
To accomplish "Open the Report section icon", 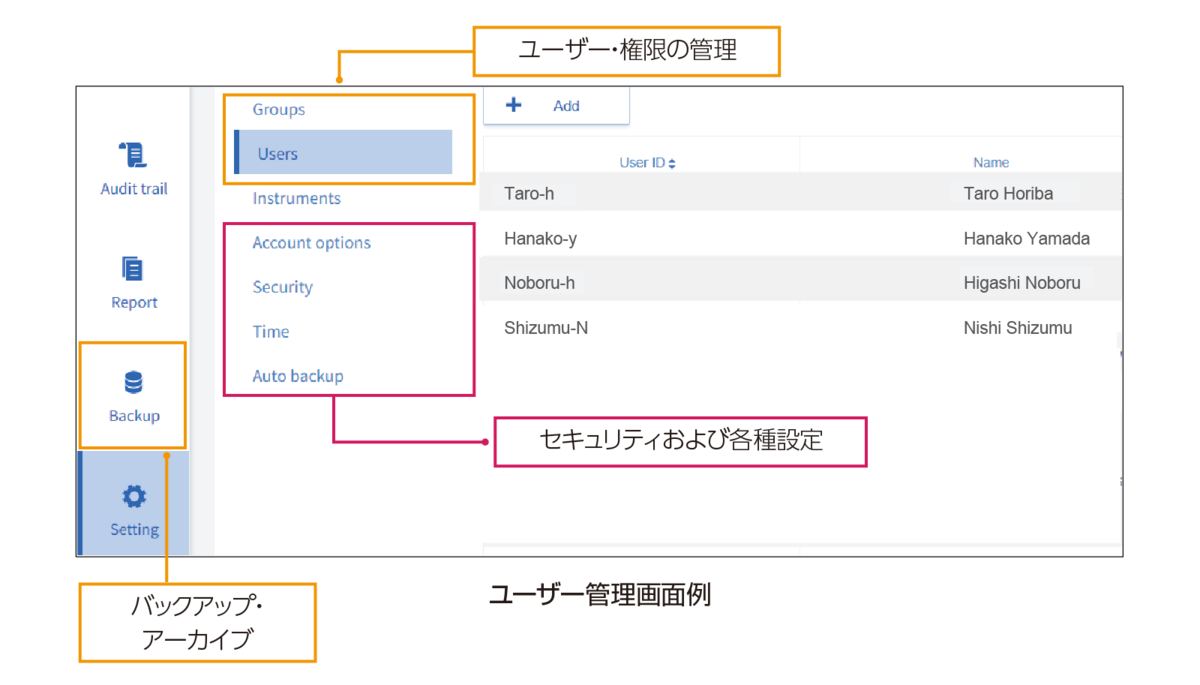I will (x=133, y=269).
